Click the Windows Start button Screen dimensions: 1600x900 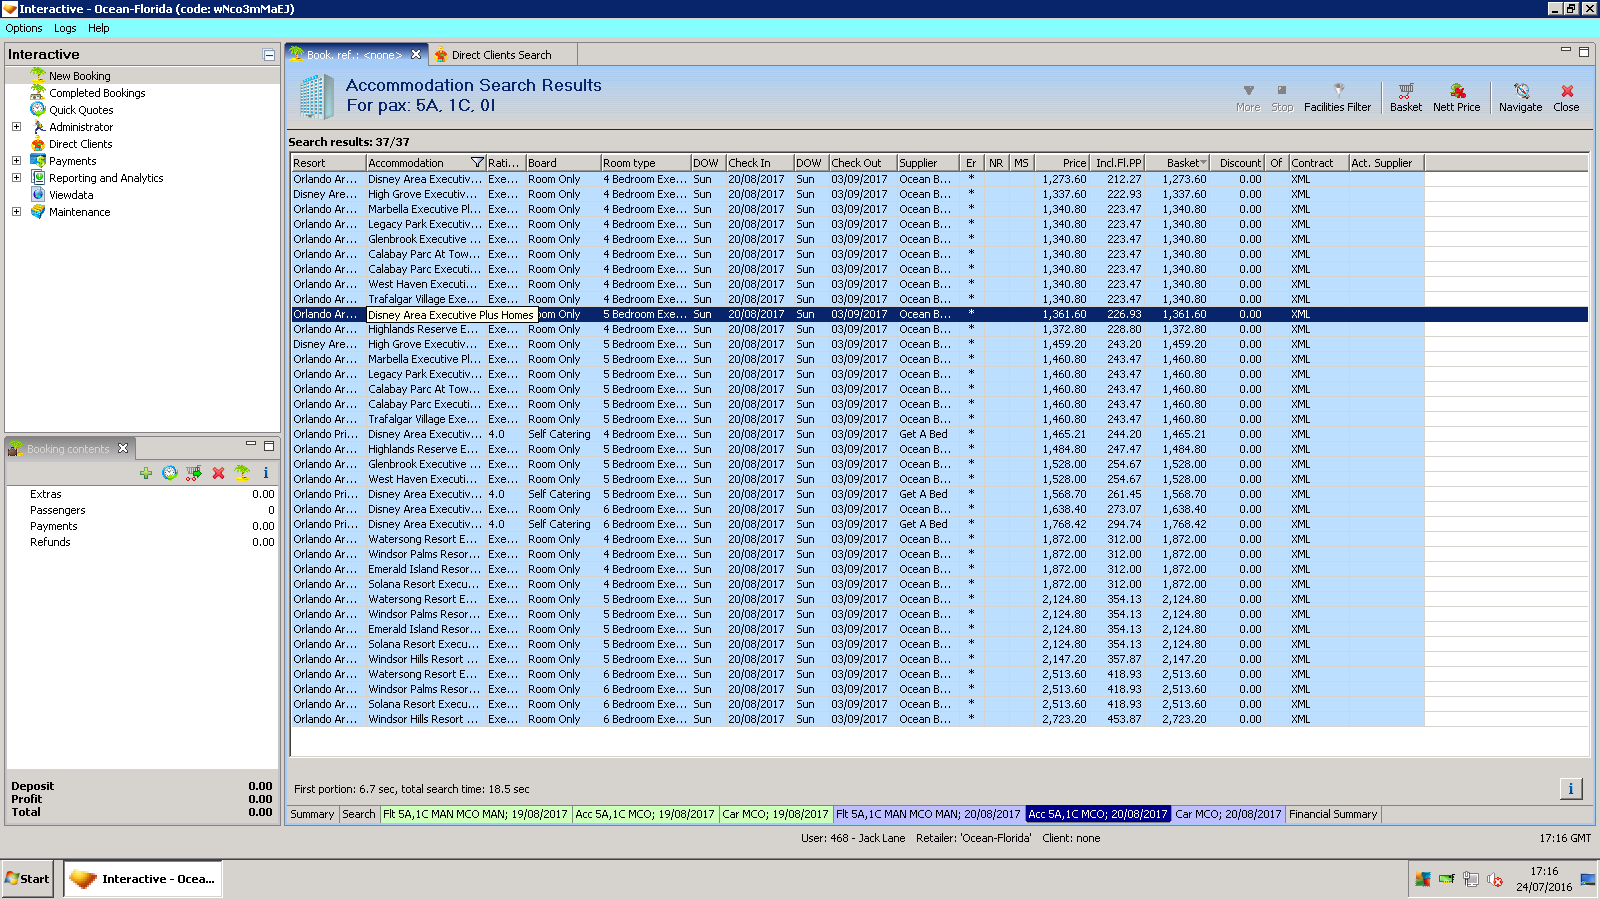point(27,879)
